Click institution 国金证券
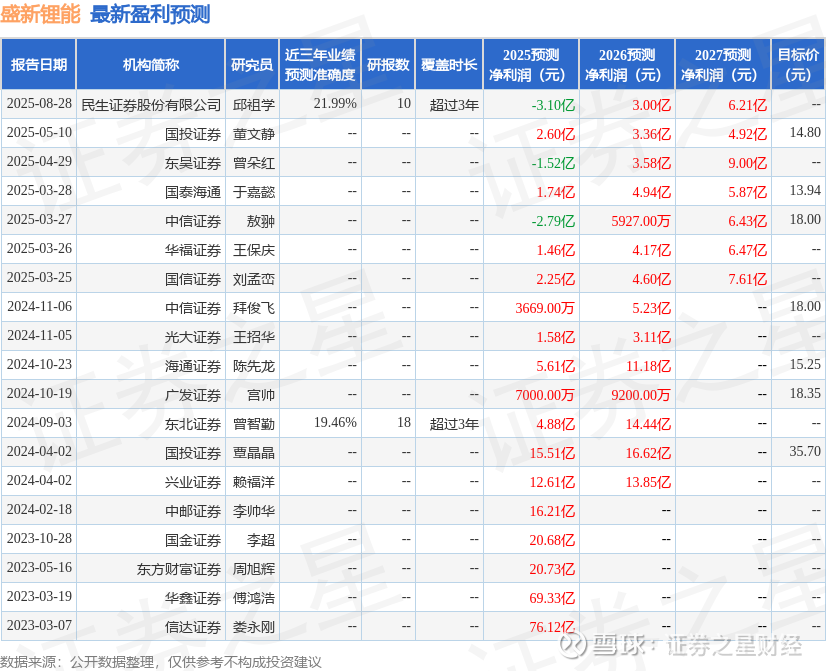 193,540
